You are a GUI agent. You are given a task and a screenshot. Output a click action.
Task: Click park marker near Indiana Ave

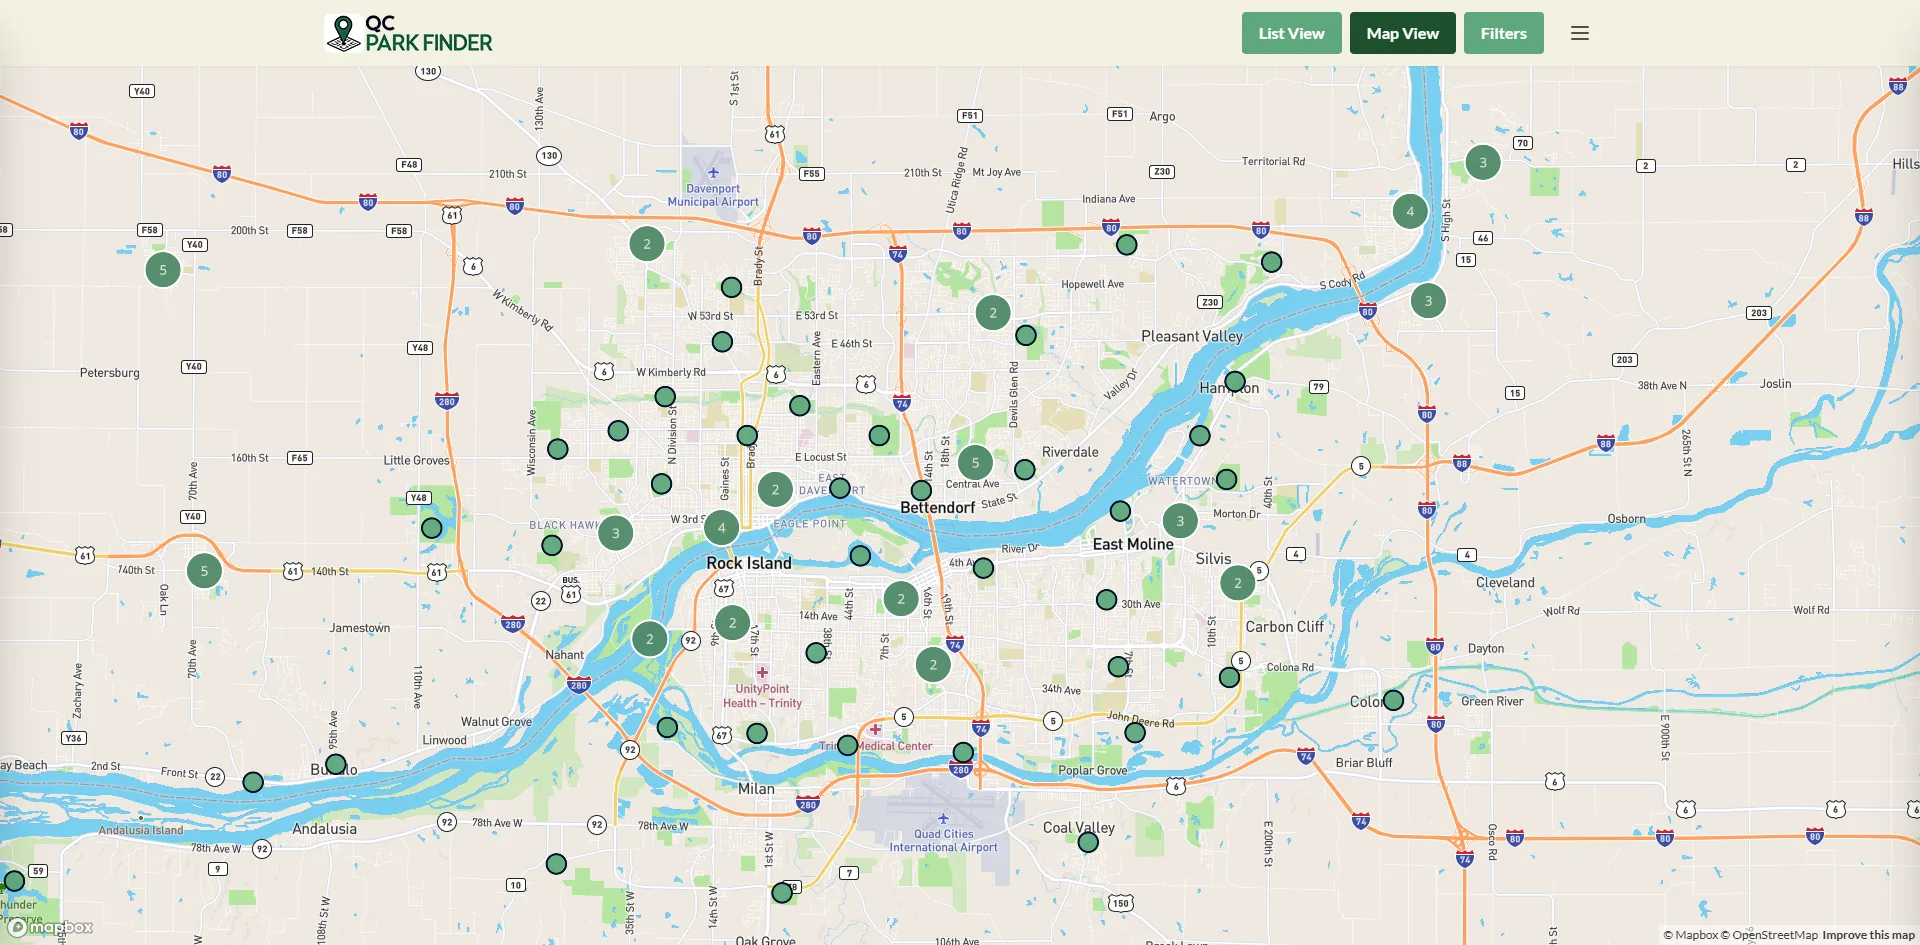click(1126, 245)
